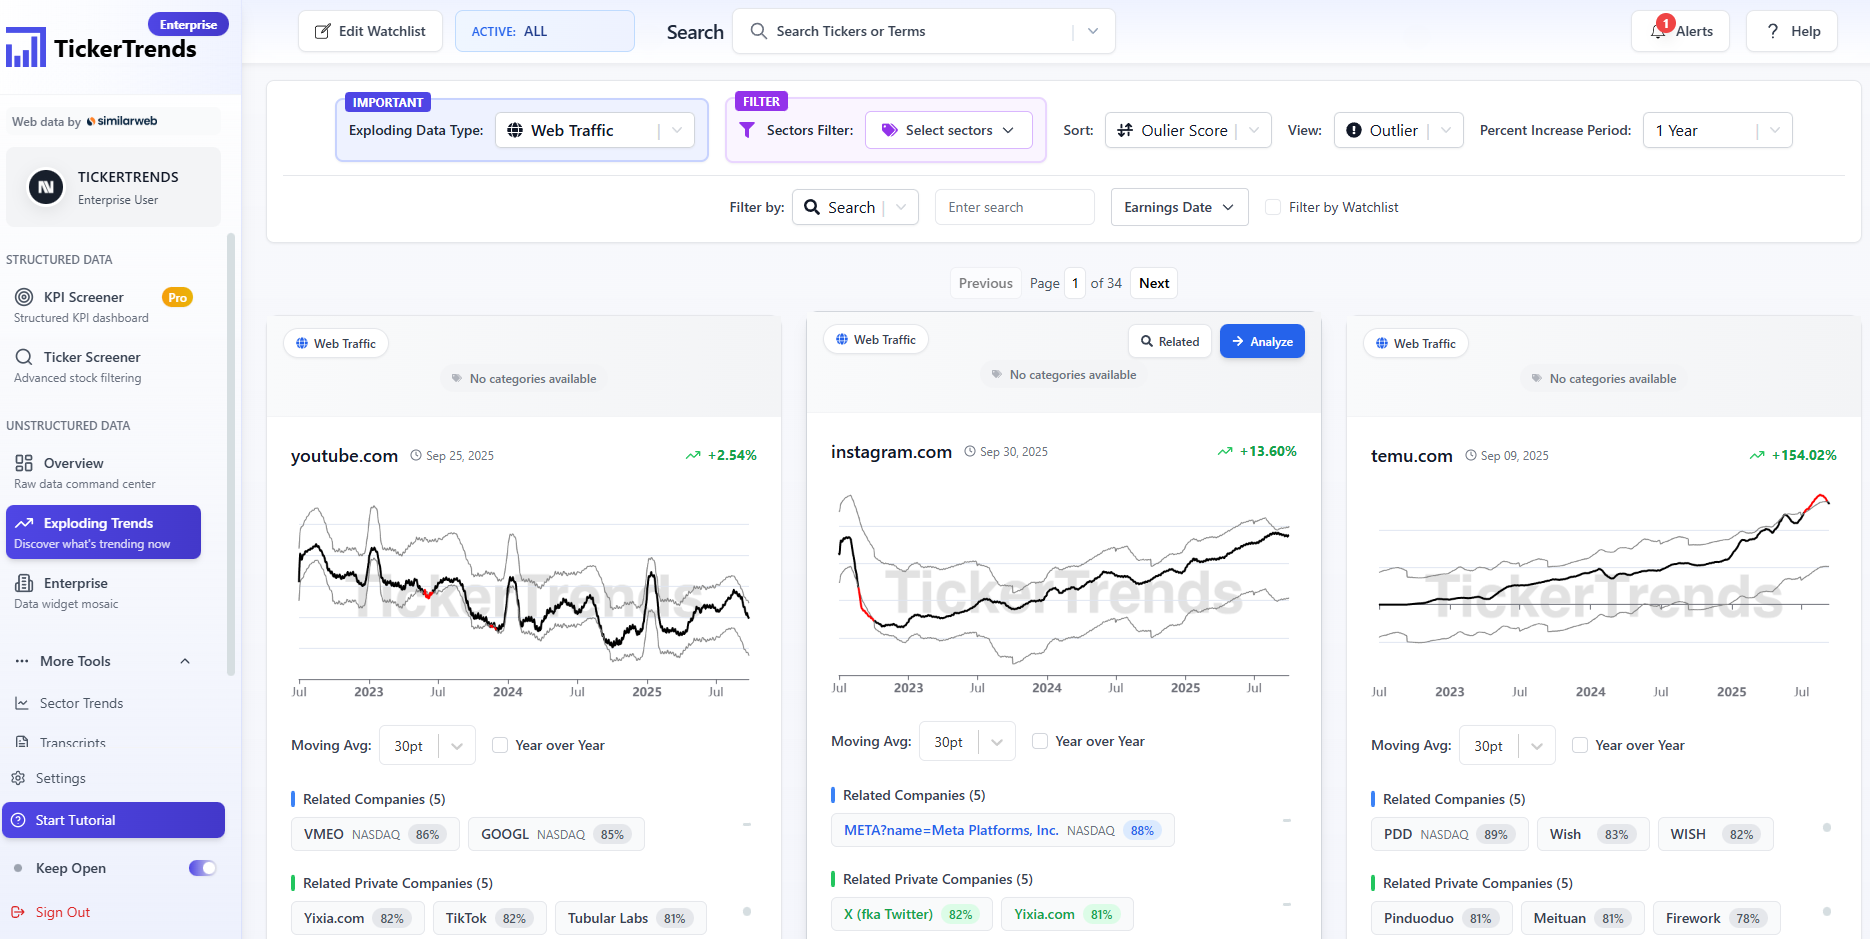
Task: Open the Percent Increase Period dropdown
Action: point(1717,130)
